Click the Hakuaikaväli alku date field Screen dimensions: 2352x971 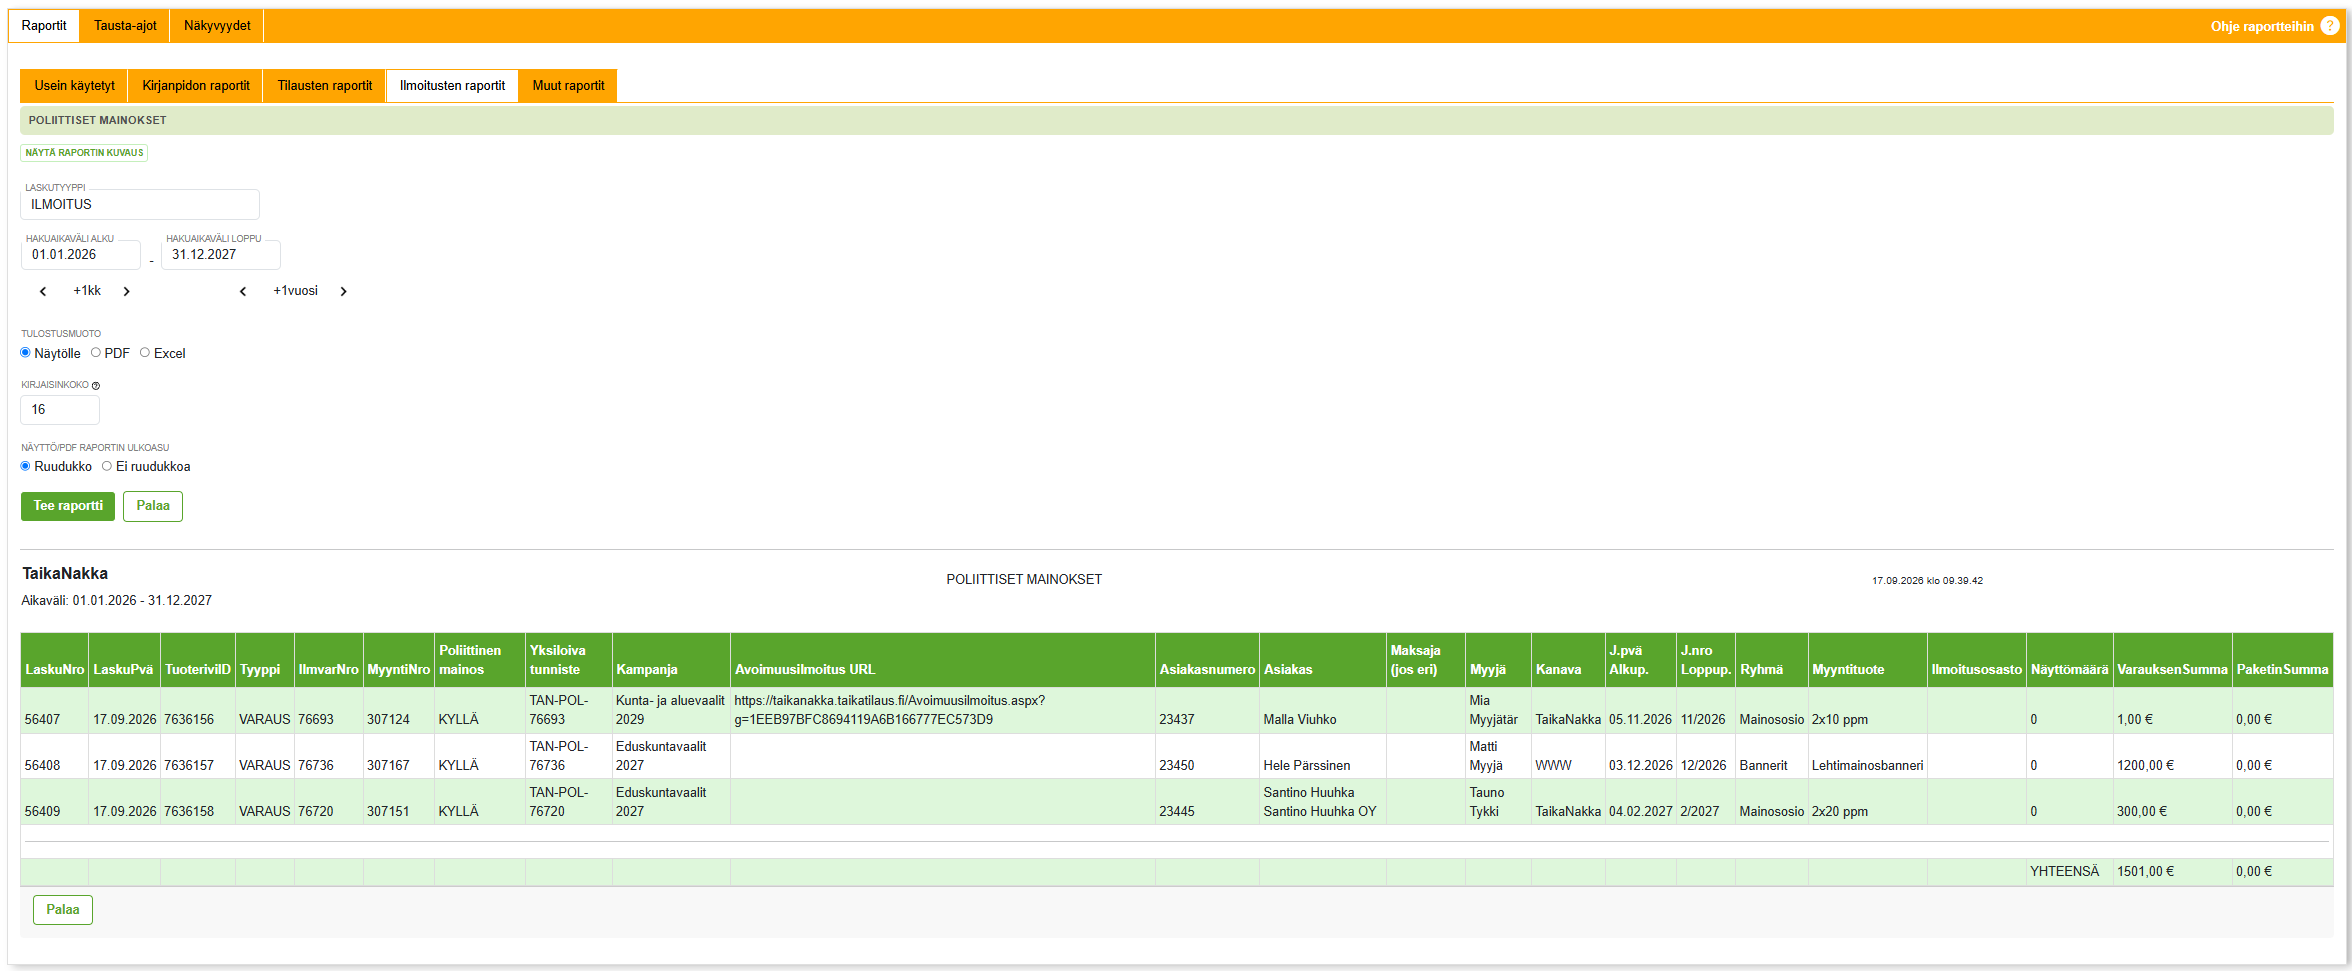81,255
